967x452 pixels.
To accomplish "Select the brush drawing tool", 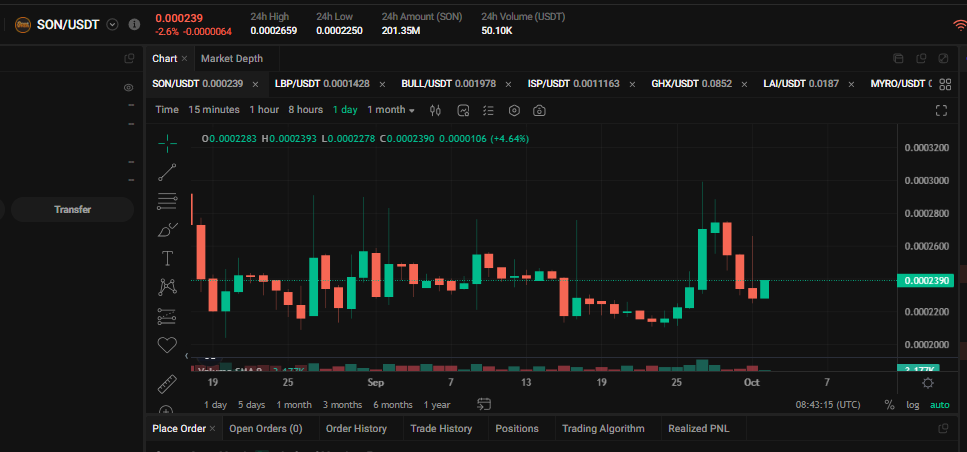I will coord(167,229).
